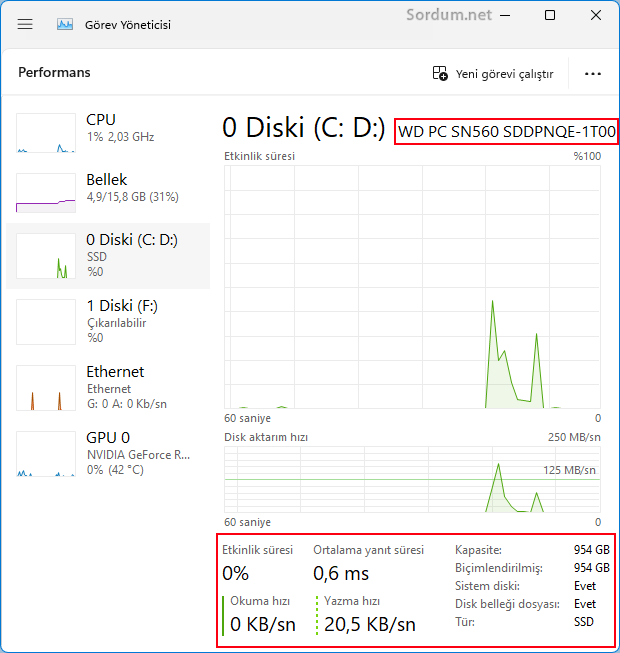
Task: Select the GPU 0 item
Action: [x=108, y=454]
